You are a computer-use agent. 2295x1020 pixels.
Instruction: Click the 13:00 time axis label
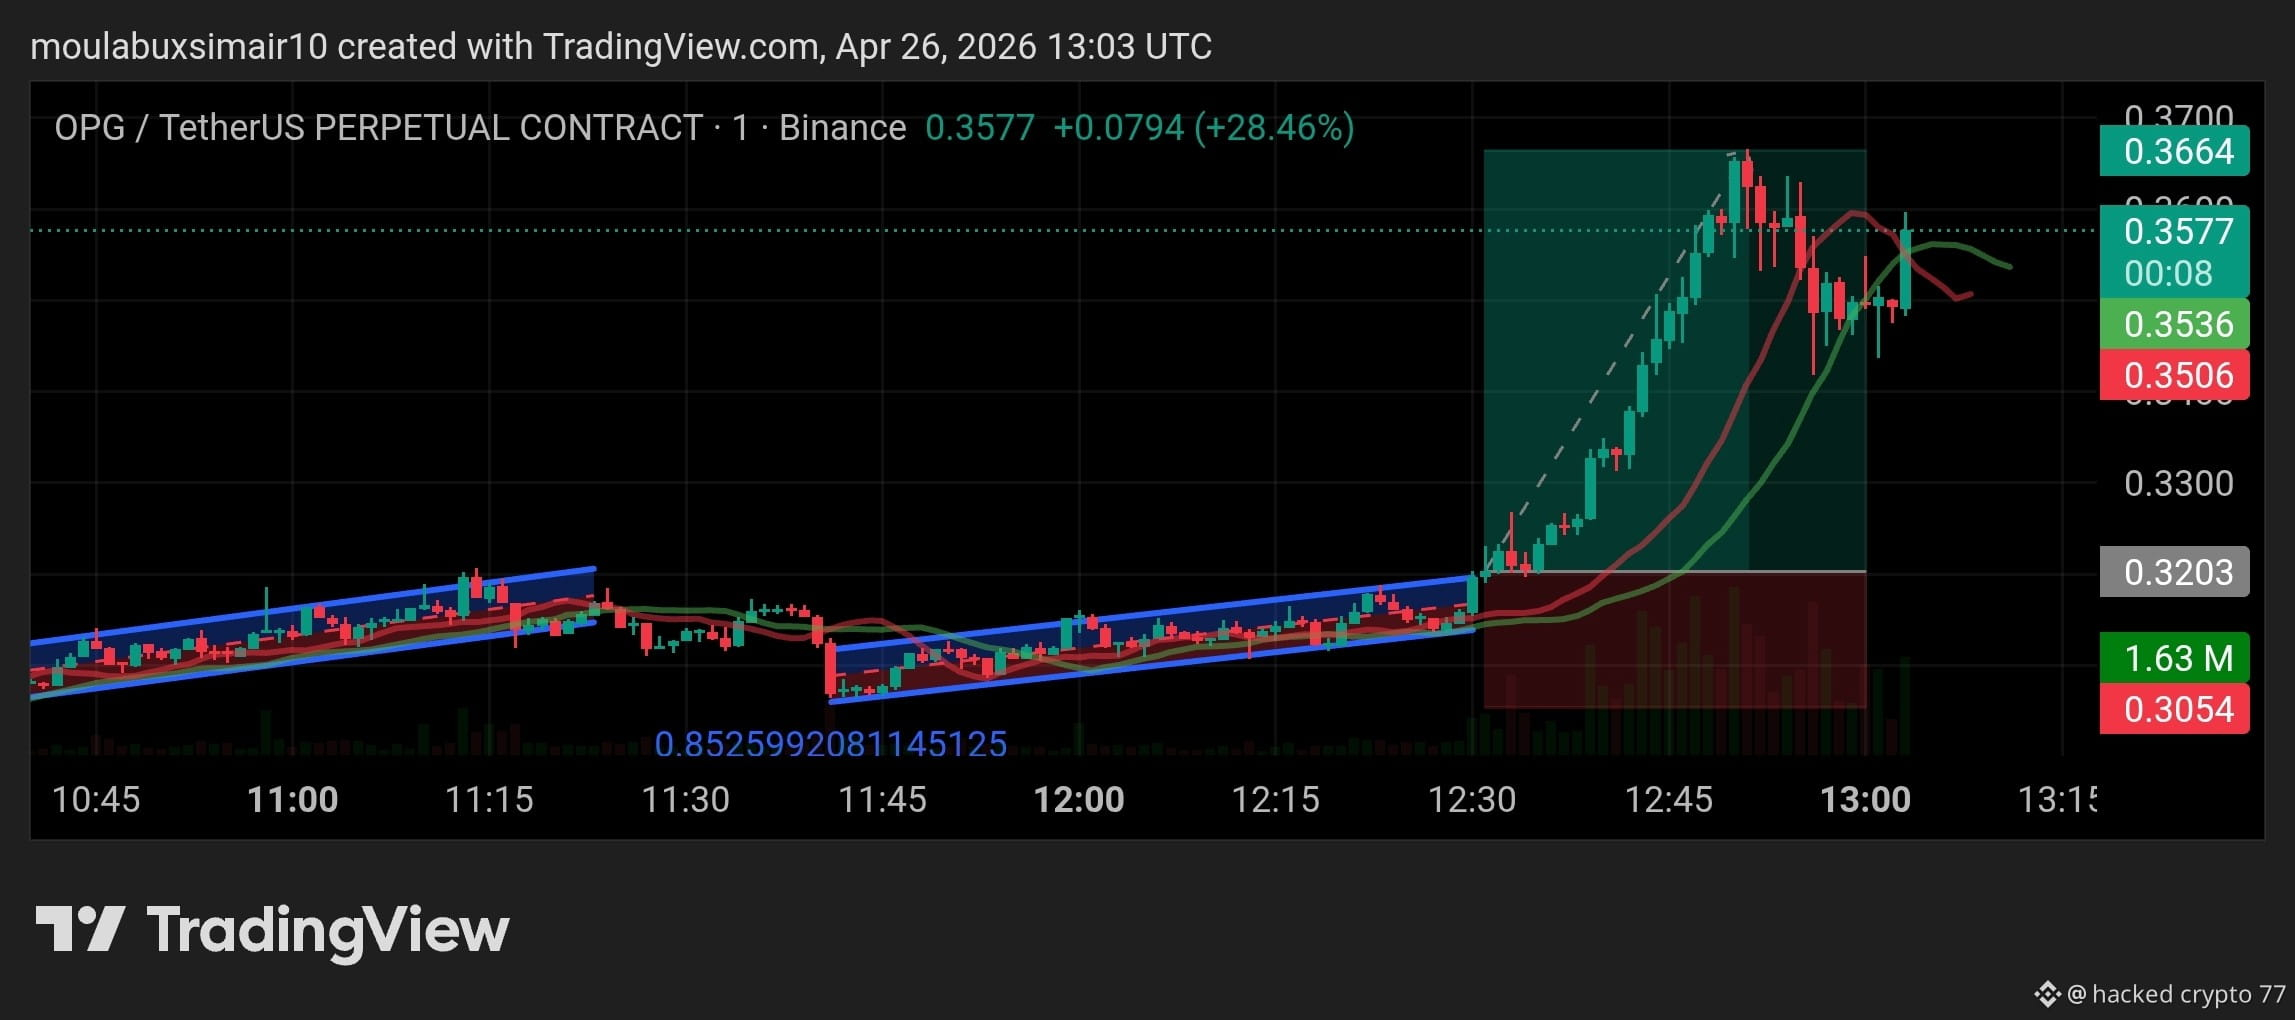pos(1866,800)
